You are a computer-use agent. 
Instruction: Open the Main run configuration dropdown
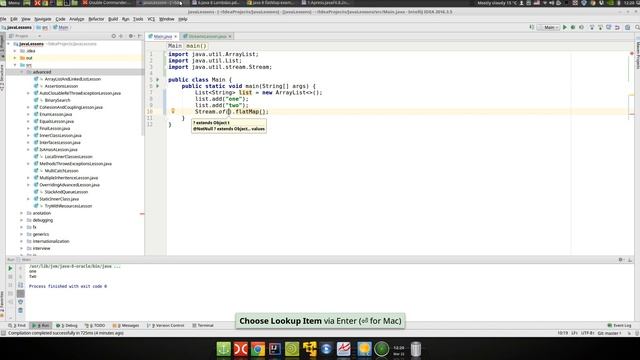pos(549,27)
